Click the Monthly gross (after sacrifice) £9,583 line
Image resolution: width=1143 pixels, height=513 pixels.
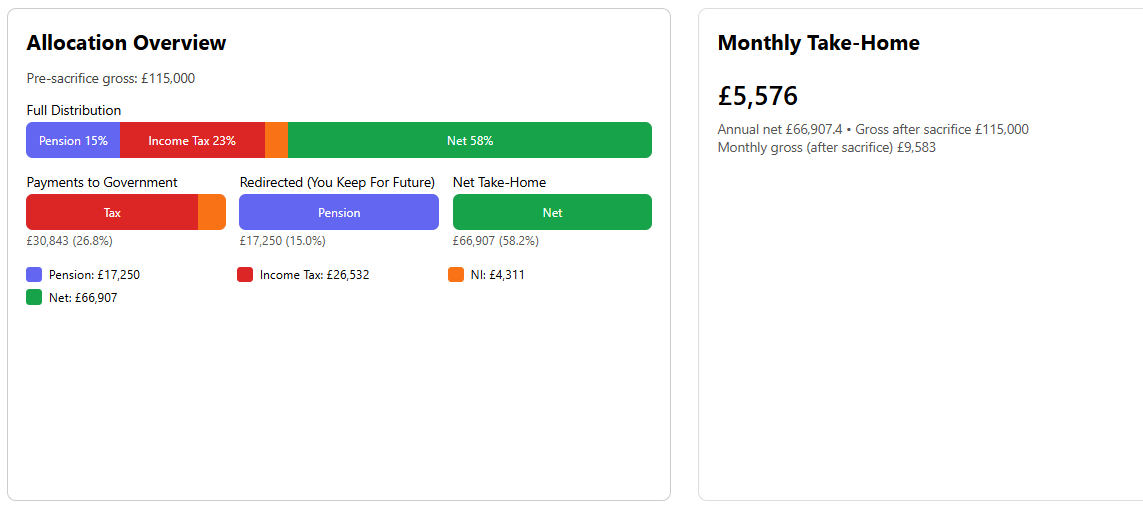coord(827,148)
